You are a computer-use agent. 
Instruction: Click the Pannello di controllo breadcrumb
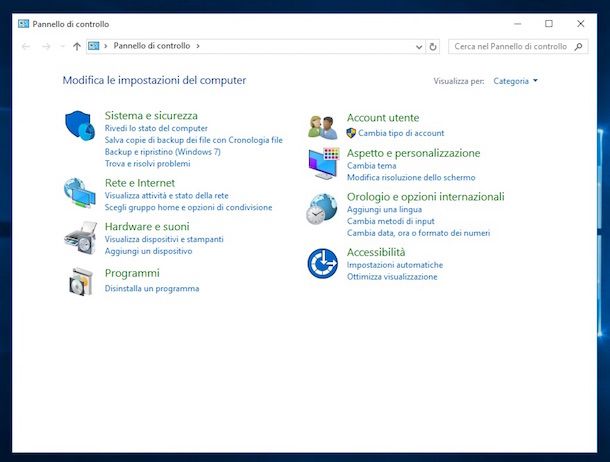(x=152, y=46)
